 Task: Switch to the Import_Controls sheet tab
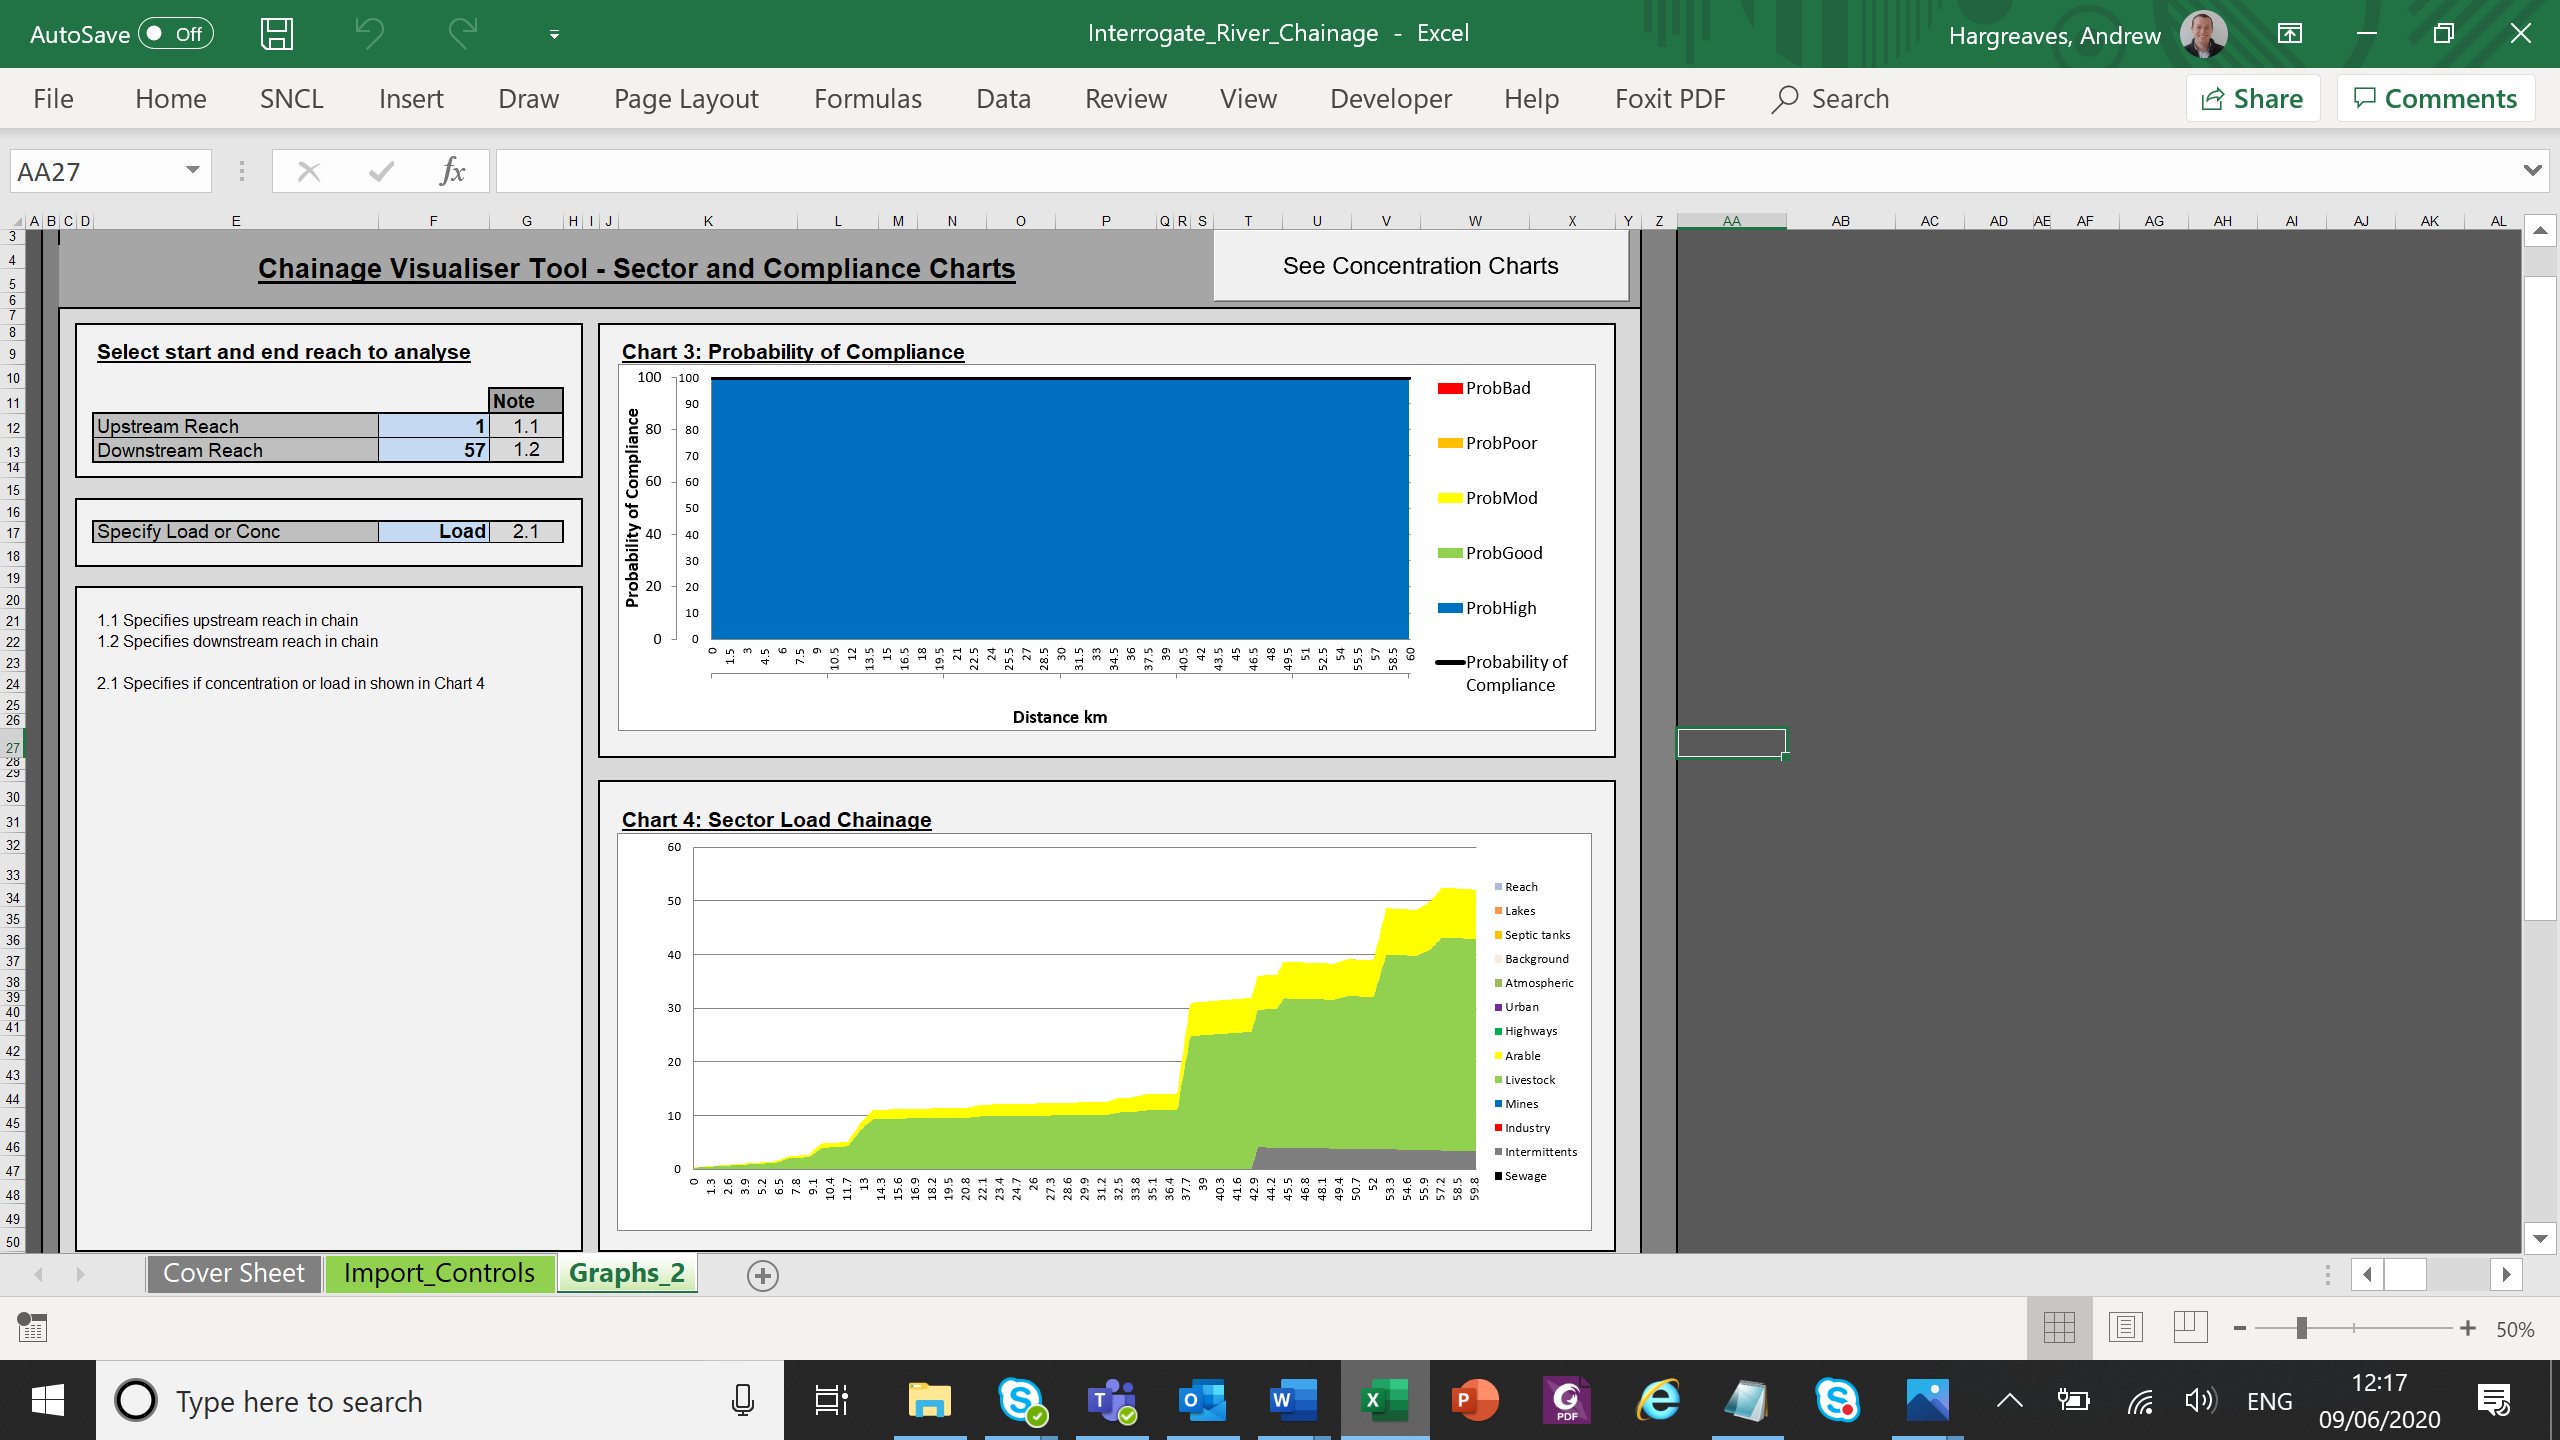[439, 1273]
